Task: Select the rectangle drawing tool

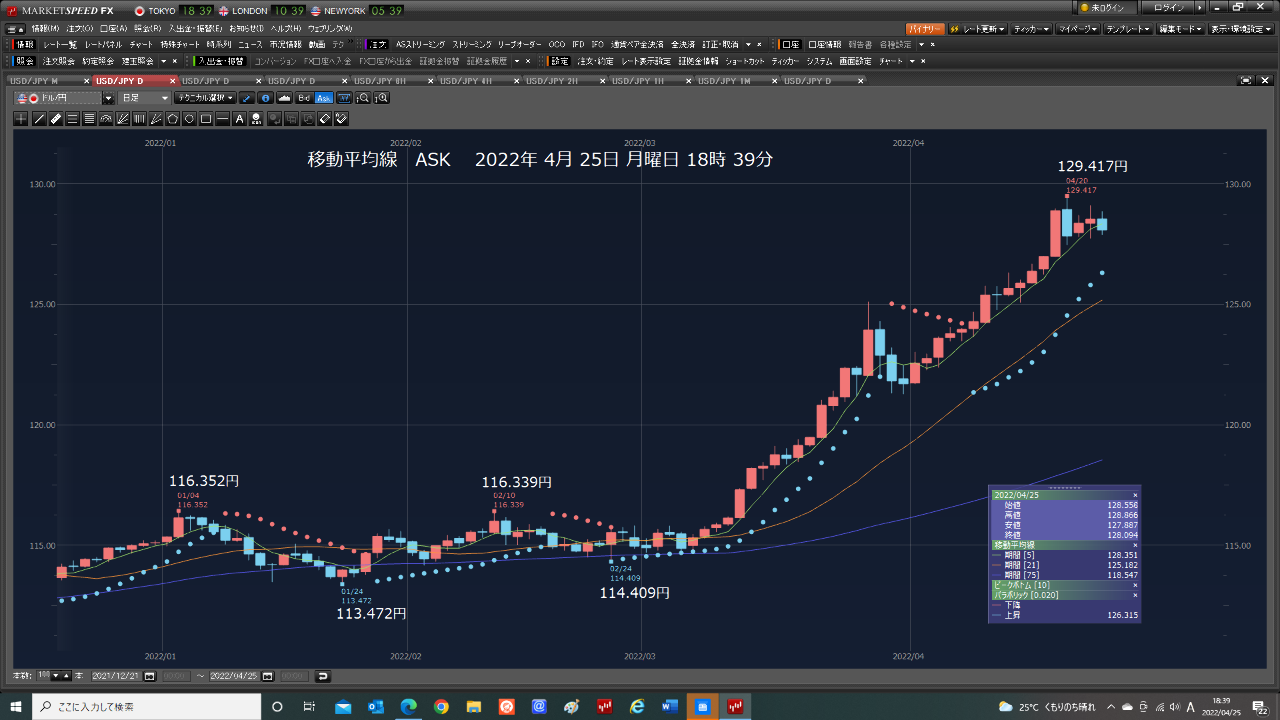Action: pyautogui.click(x=205, y=119)
